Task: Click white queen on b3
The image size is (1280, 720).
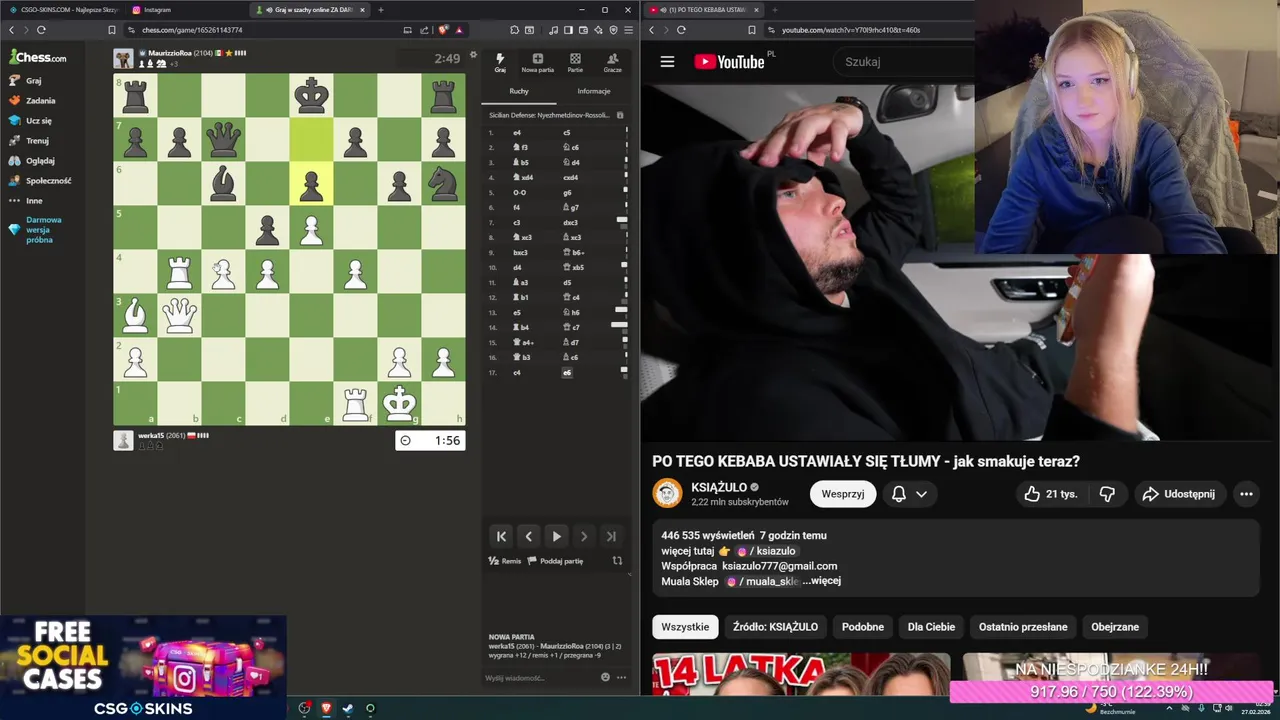Action: 179,315
